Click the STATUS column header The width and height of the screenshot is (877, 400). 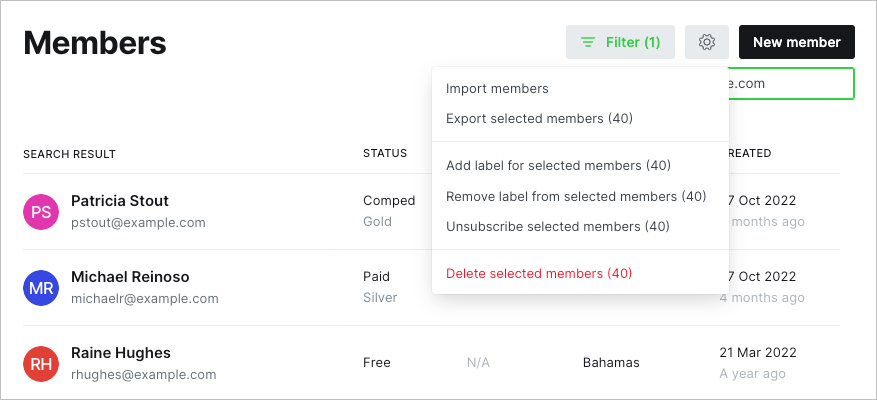pyautogui.click(x=385, y=154)
